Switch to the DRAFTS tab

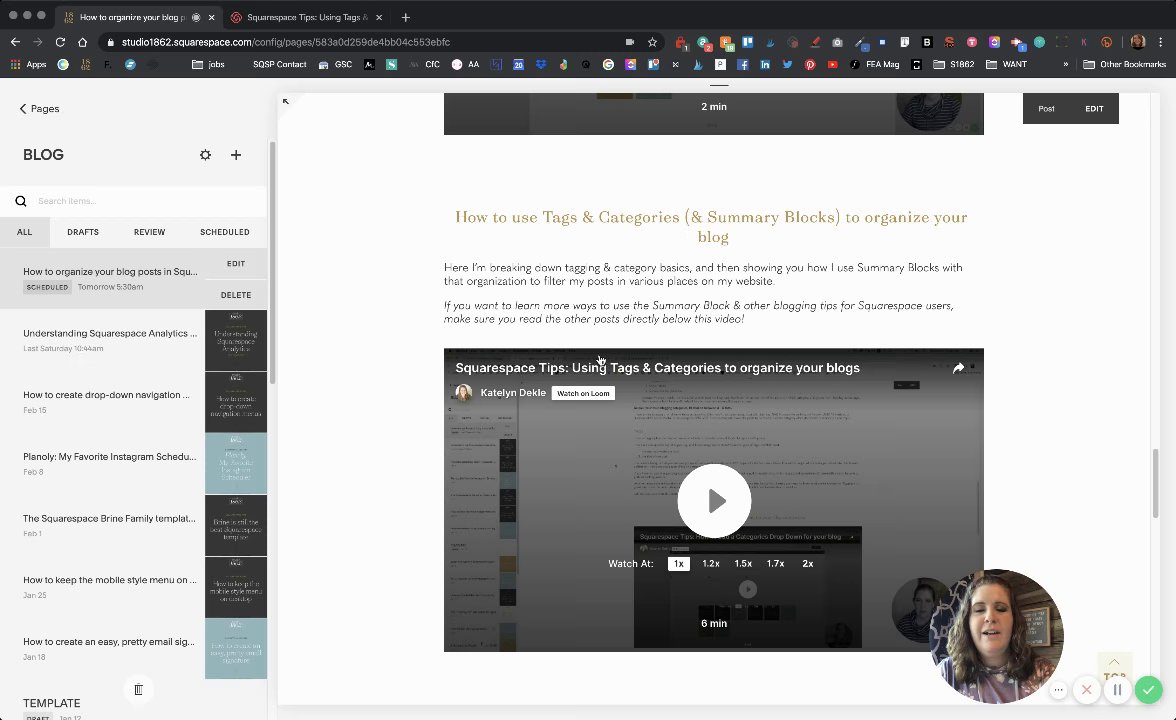click(82, 232)
